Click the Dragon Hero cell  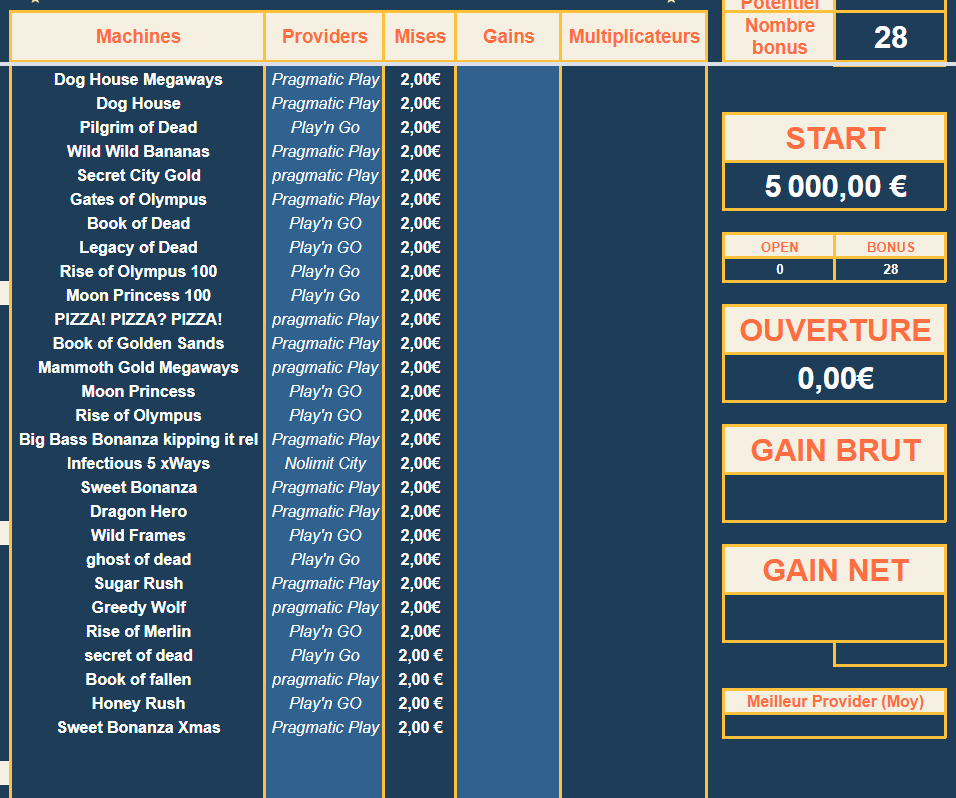pyautogui.click(x=138, y=511)
